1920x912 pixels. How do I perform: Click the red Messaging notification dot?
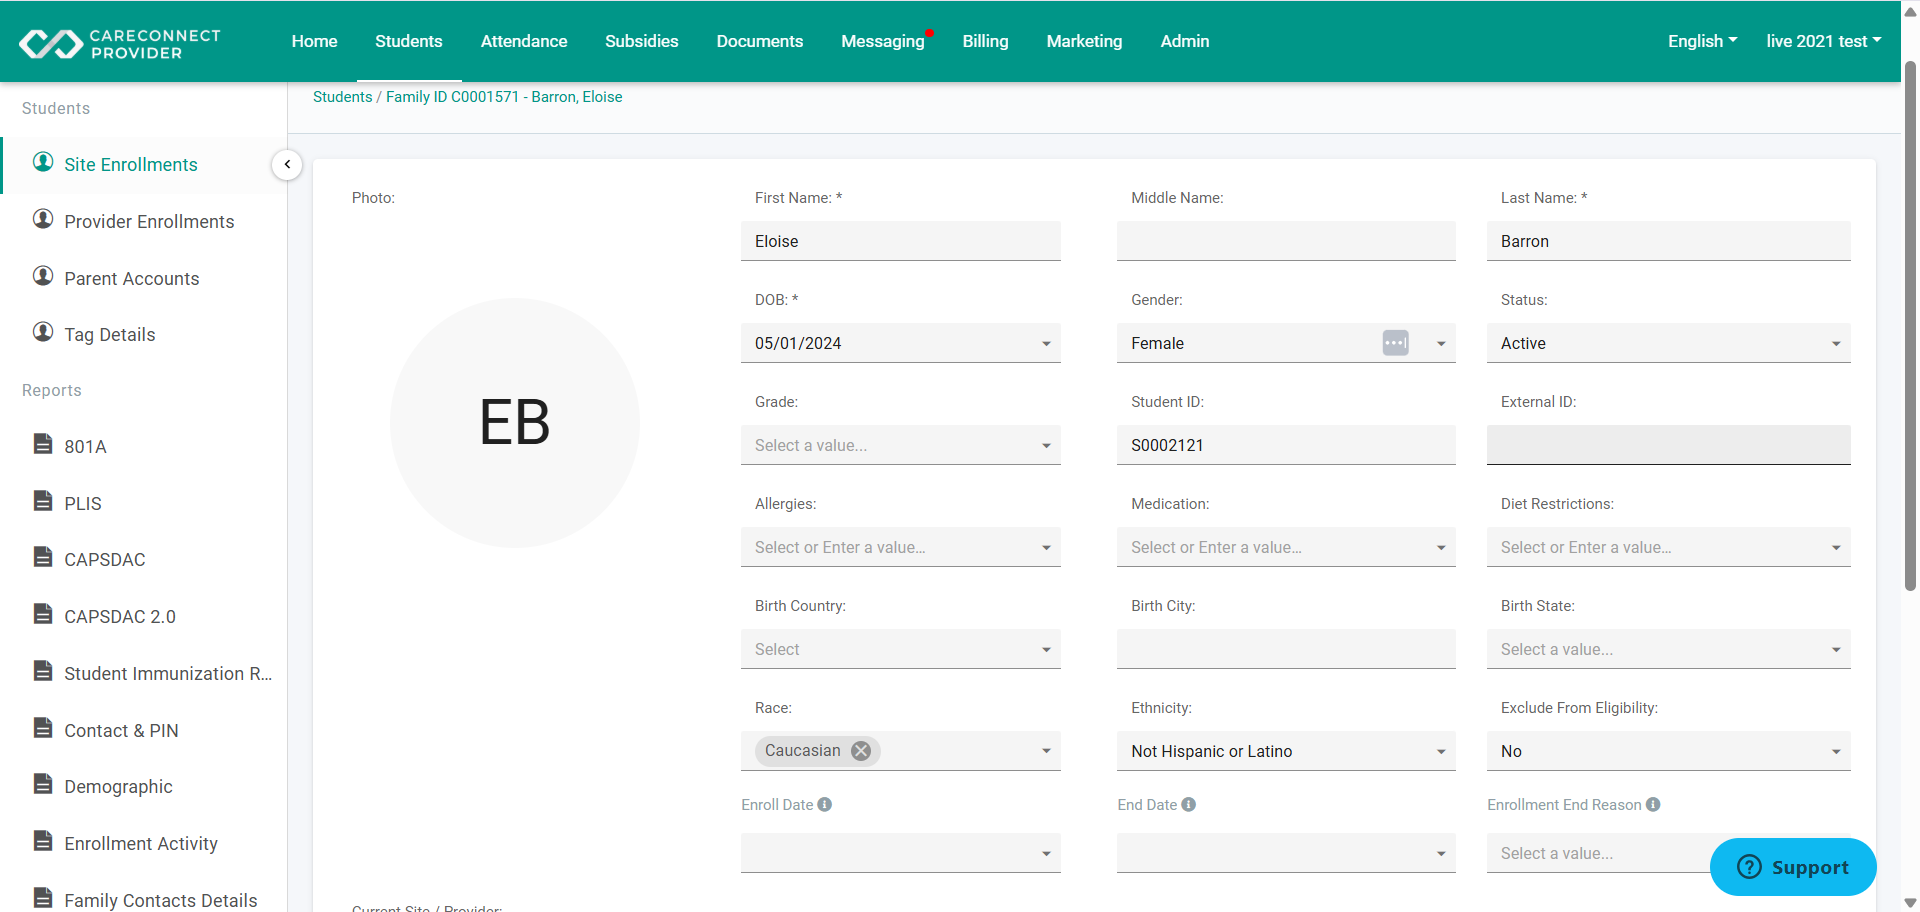coord(930,33)
